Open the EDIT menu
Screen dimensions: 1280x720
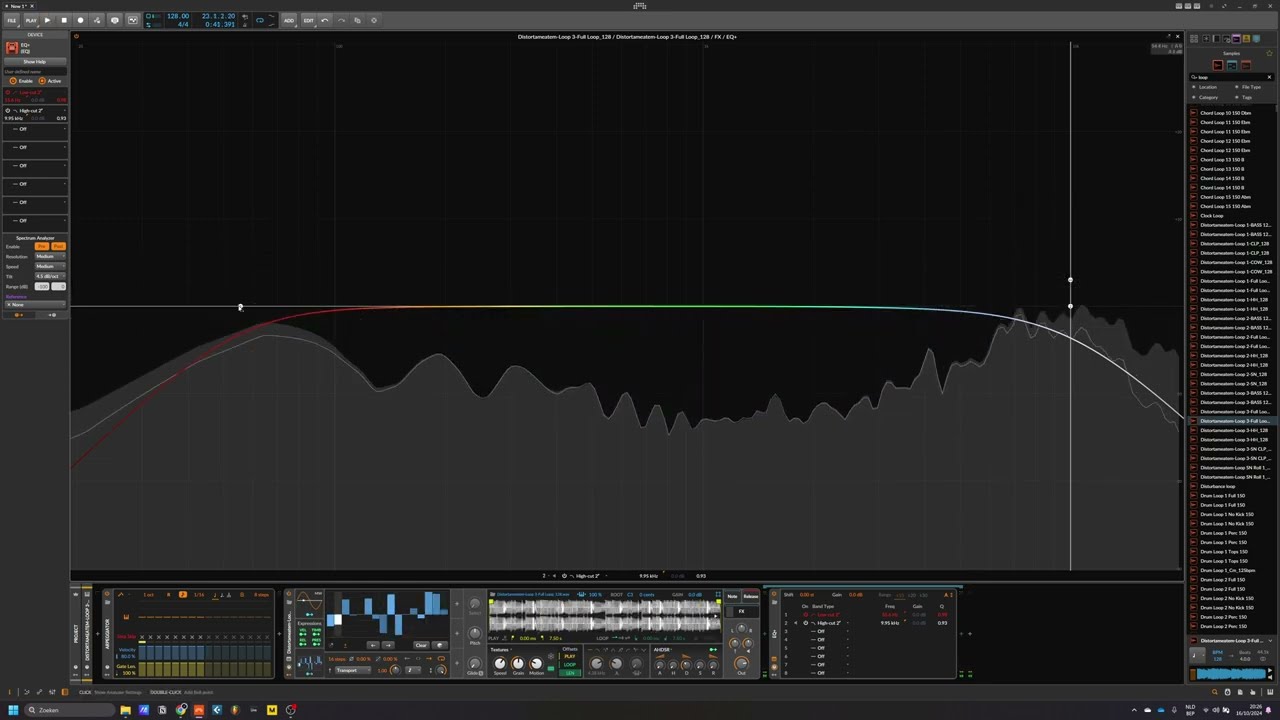[309, 20]
